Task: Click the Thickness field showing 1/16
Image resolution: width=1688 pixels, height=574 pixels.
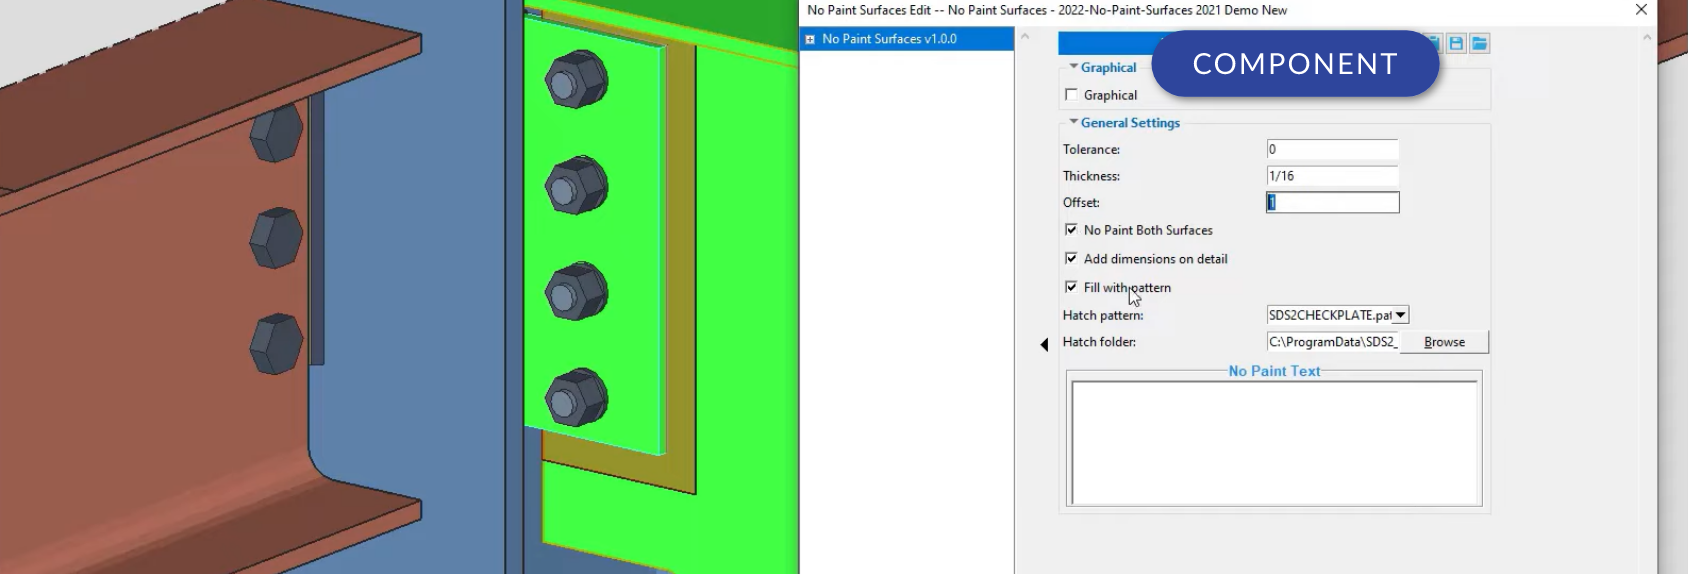Action: point(1331,176)
